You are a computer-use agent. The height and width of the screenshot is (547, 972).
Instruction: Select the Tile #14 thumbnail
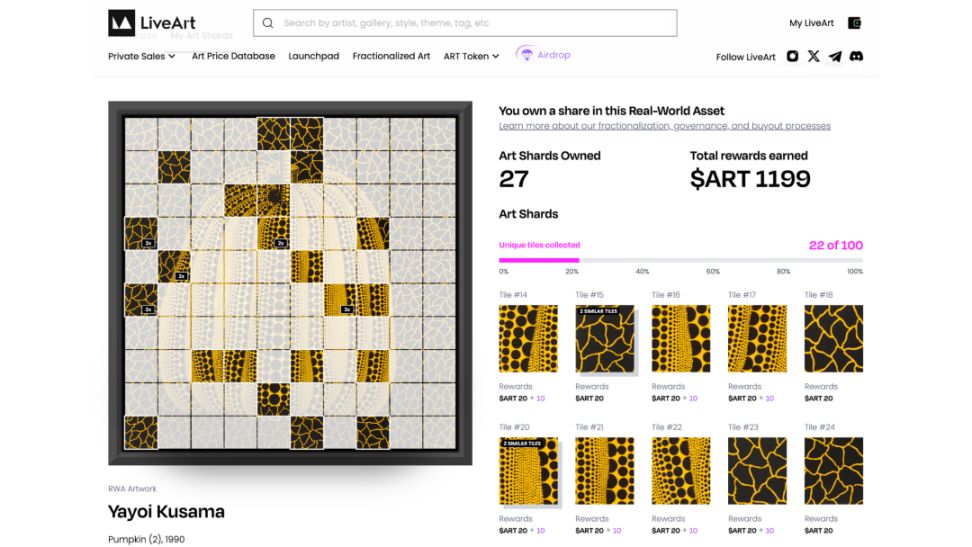click(528, 339)
